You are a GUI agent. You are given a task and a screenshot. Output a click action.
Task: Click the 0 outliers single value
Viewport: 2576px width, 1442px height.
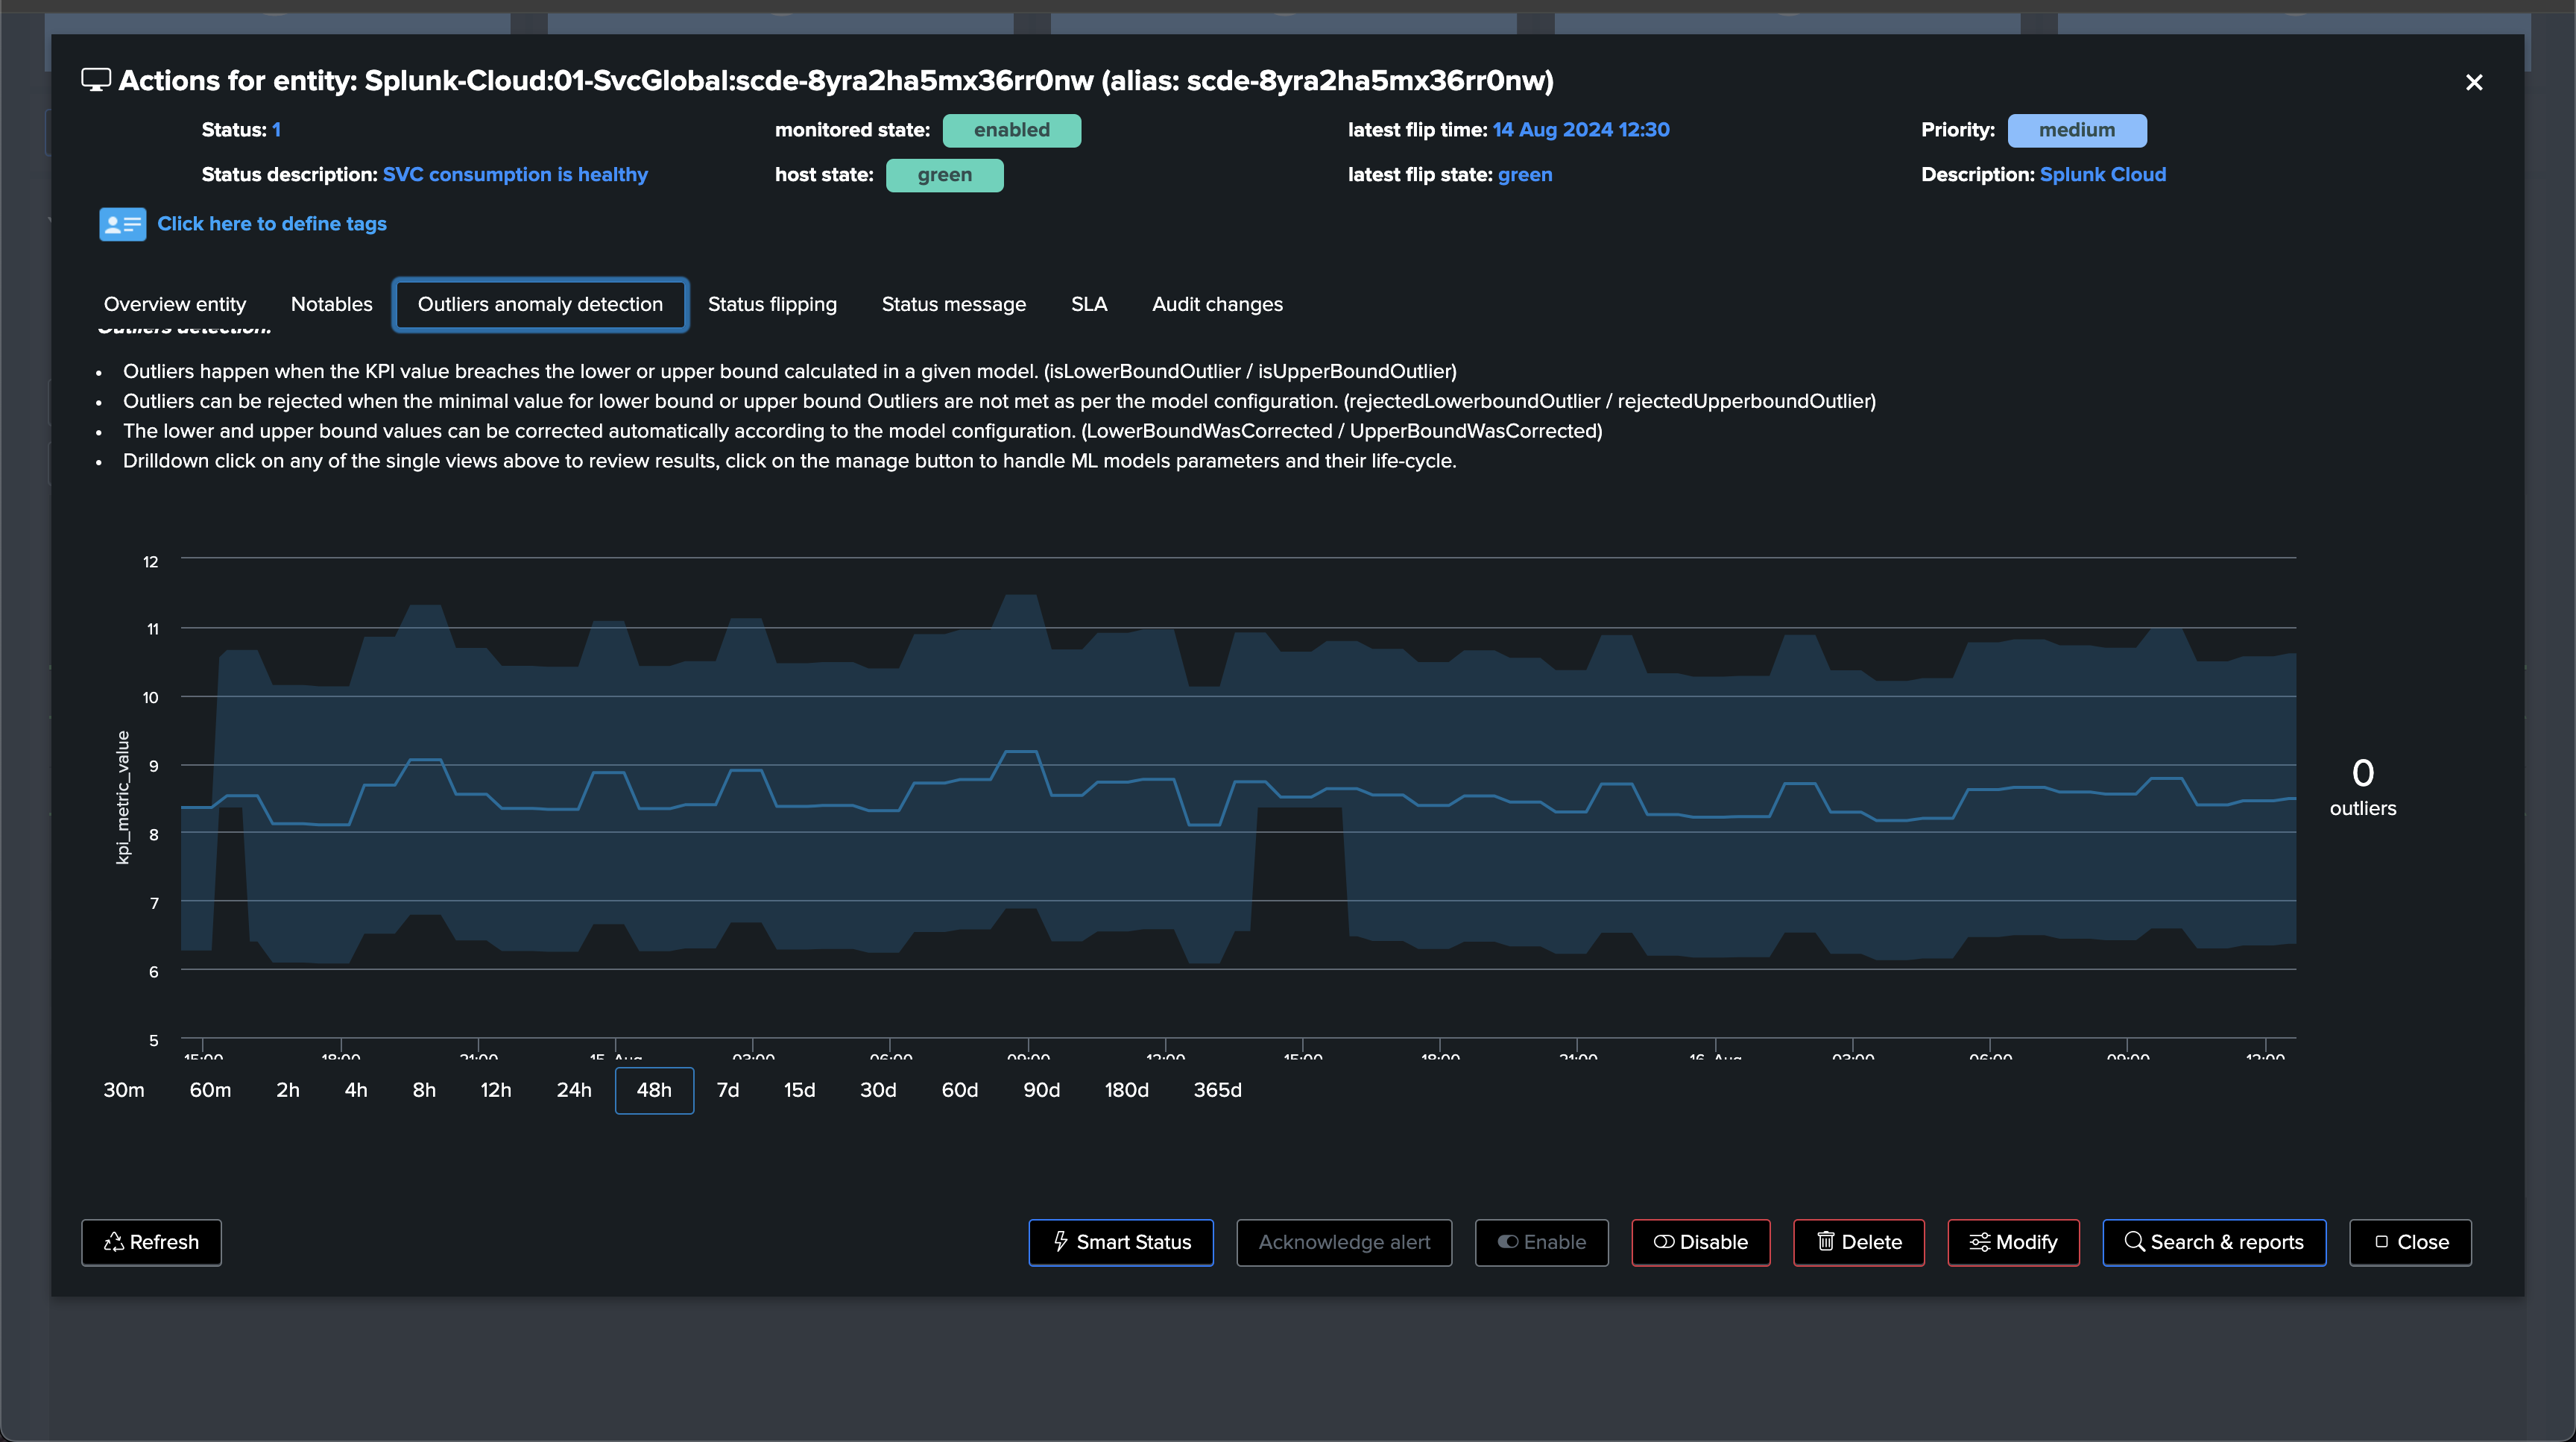(x=2363, y=787)
